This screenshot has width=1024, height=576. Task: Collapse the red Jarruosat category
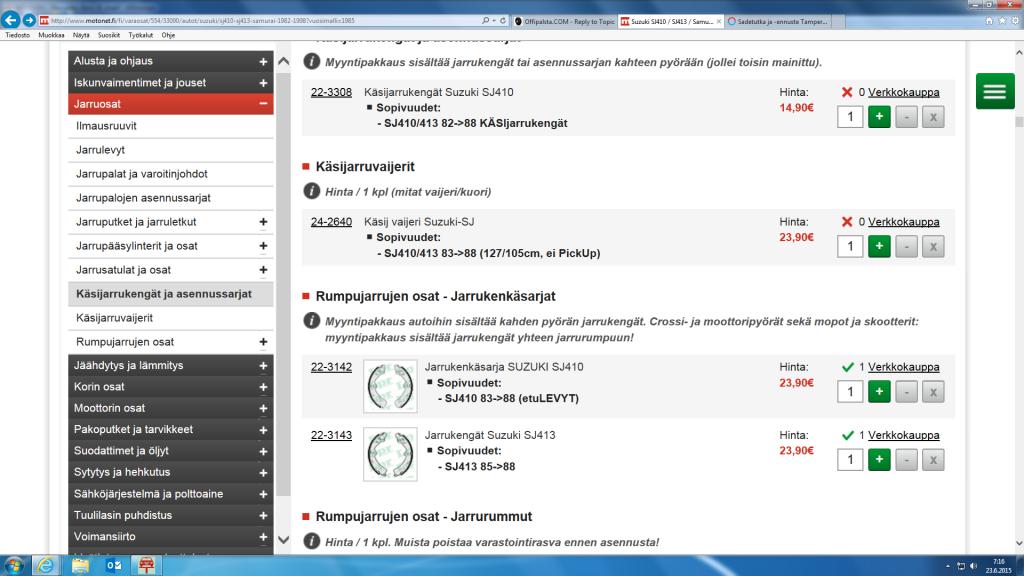click(263, 104)
